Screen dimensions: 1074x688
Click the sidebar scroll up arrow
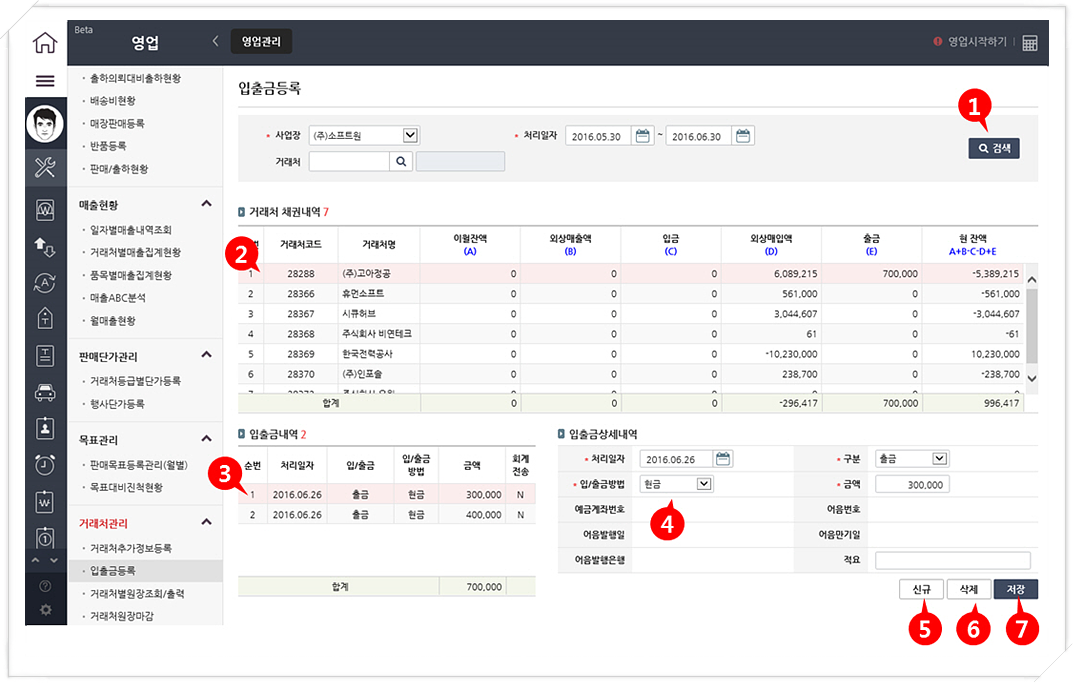(x=36, y=561)
